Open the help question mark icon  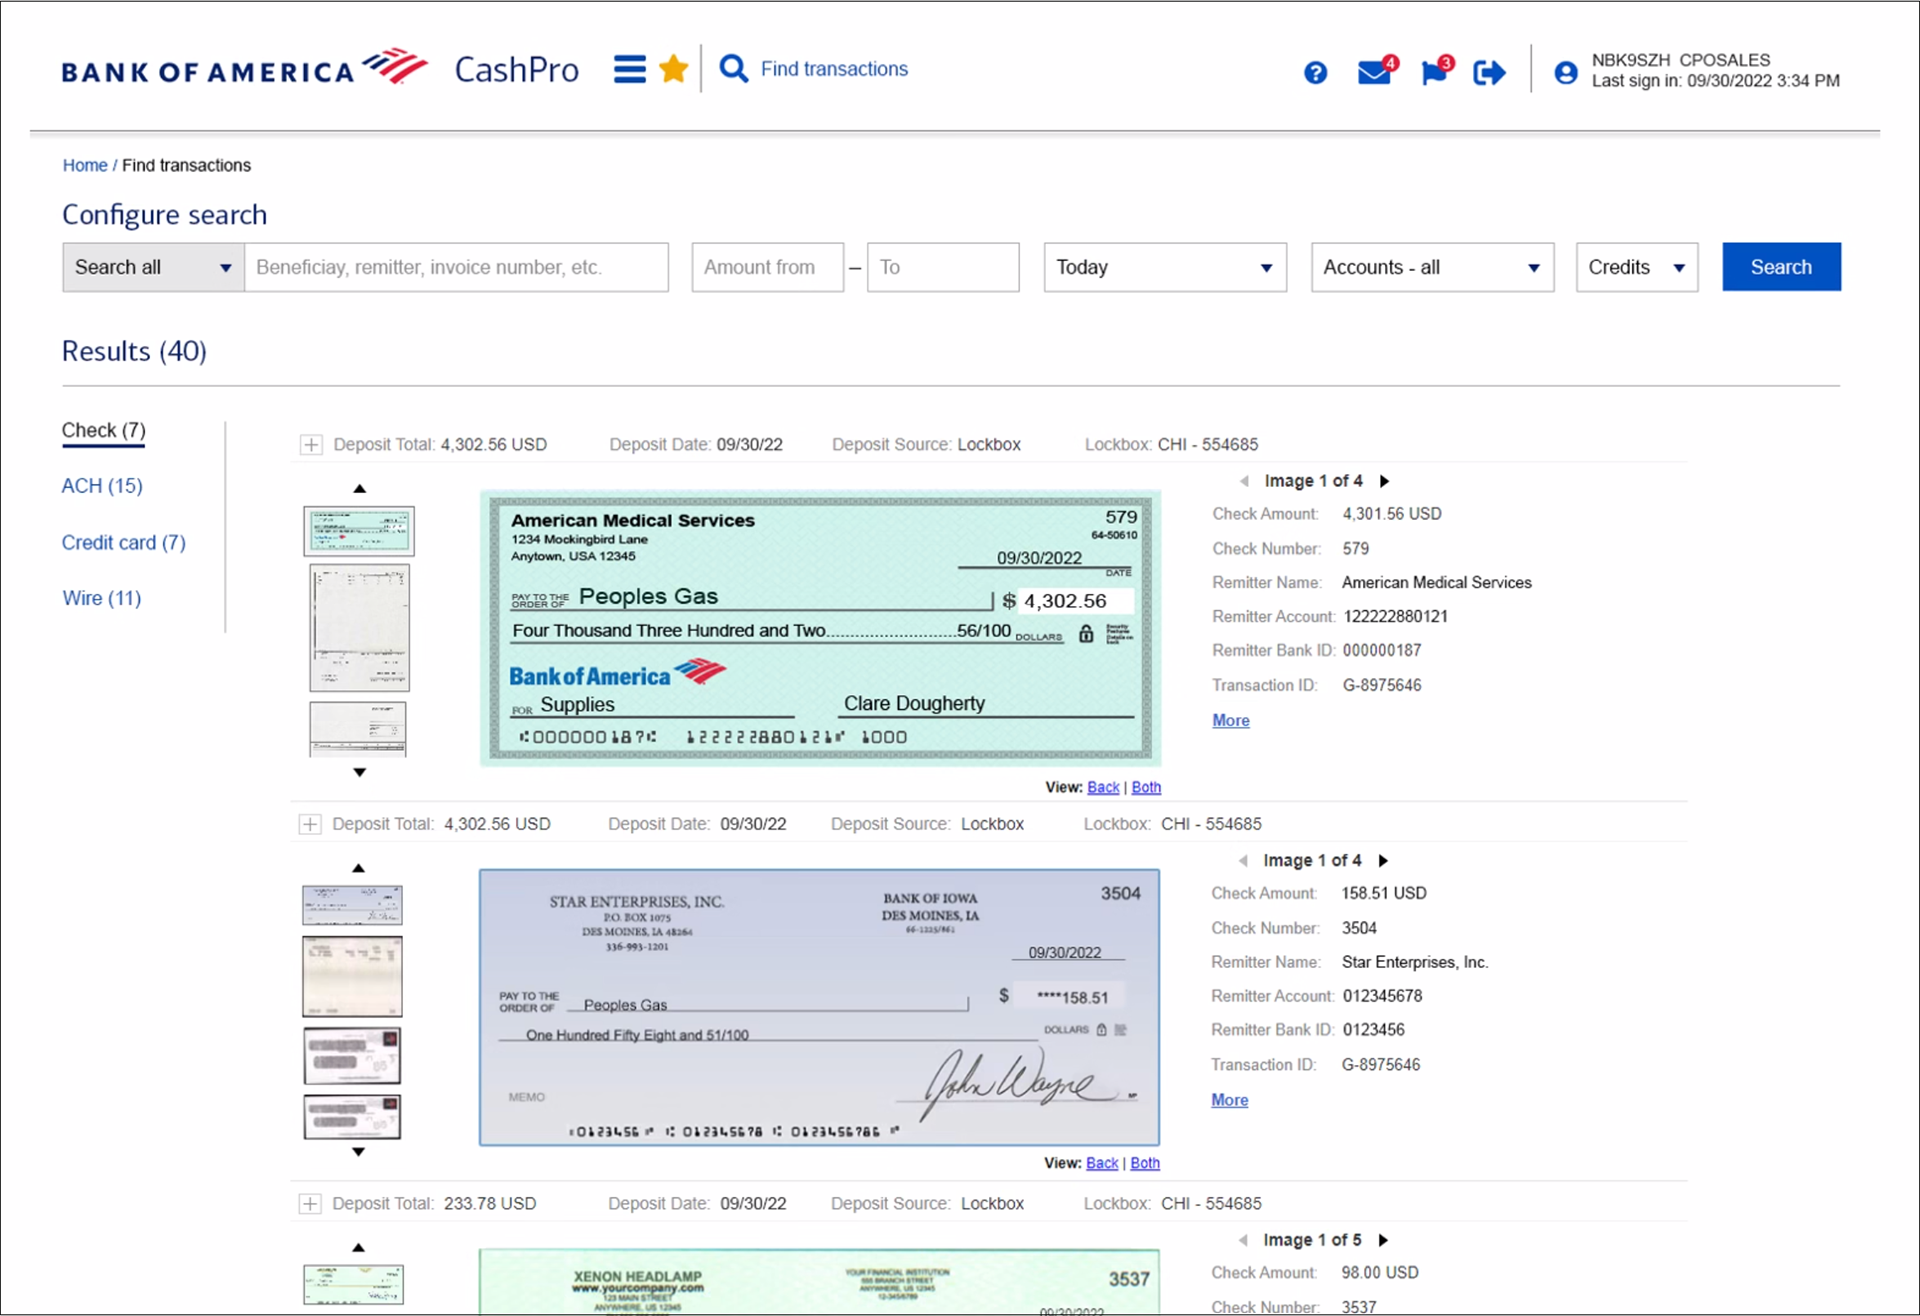(x=1315, y=72)
